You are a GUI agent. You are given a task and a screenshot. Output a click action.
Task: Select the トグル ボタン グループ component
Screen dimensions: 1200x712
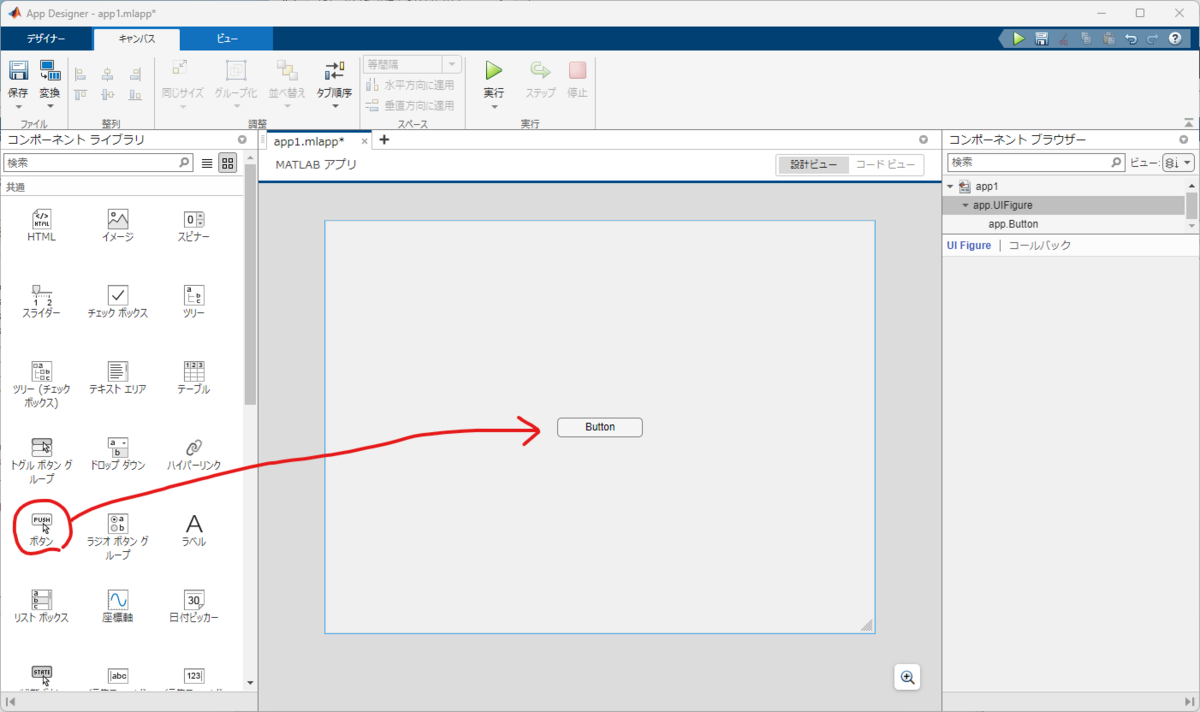point(42,461)
